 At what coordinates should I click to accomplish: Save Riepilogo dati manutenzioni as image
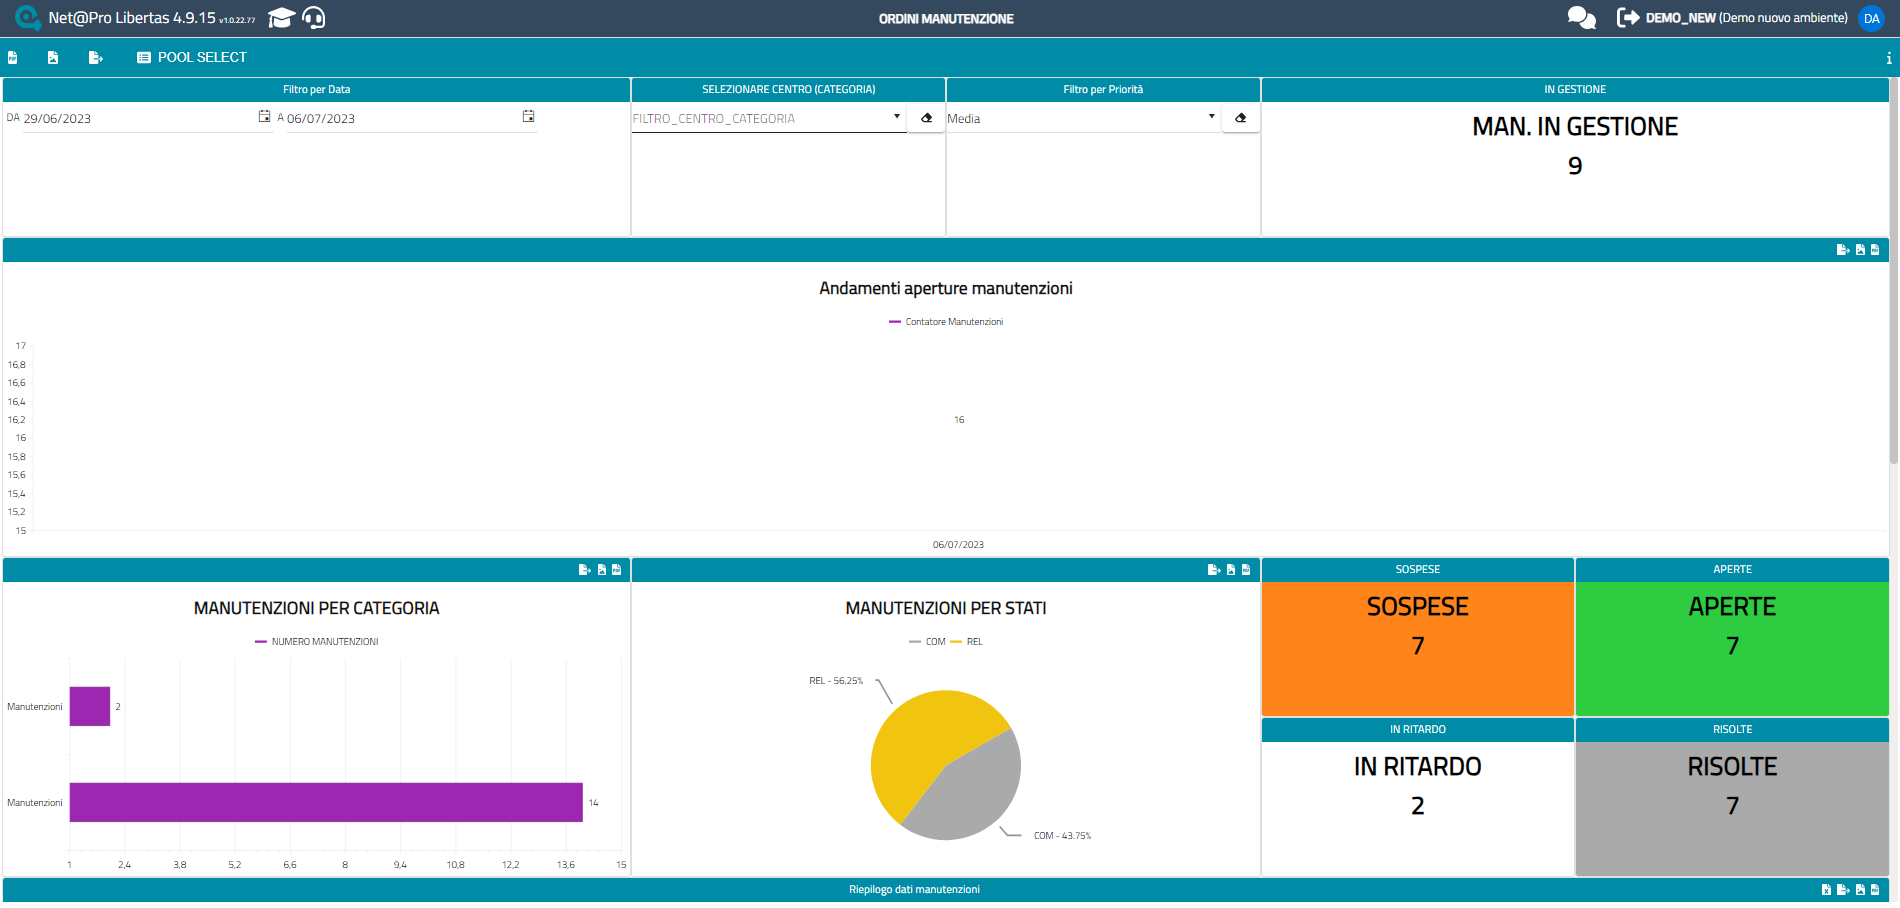pyautogui.click(x=1860, y=890)
